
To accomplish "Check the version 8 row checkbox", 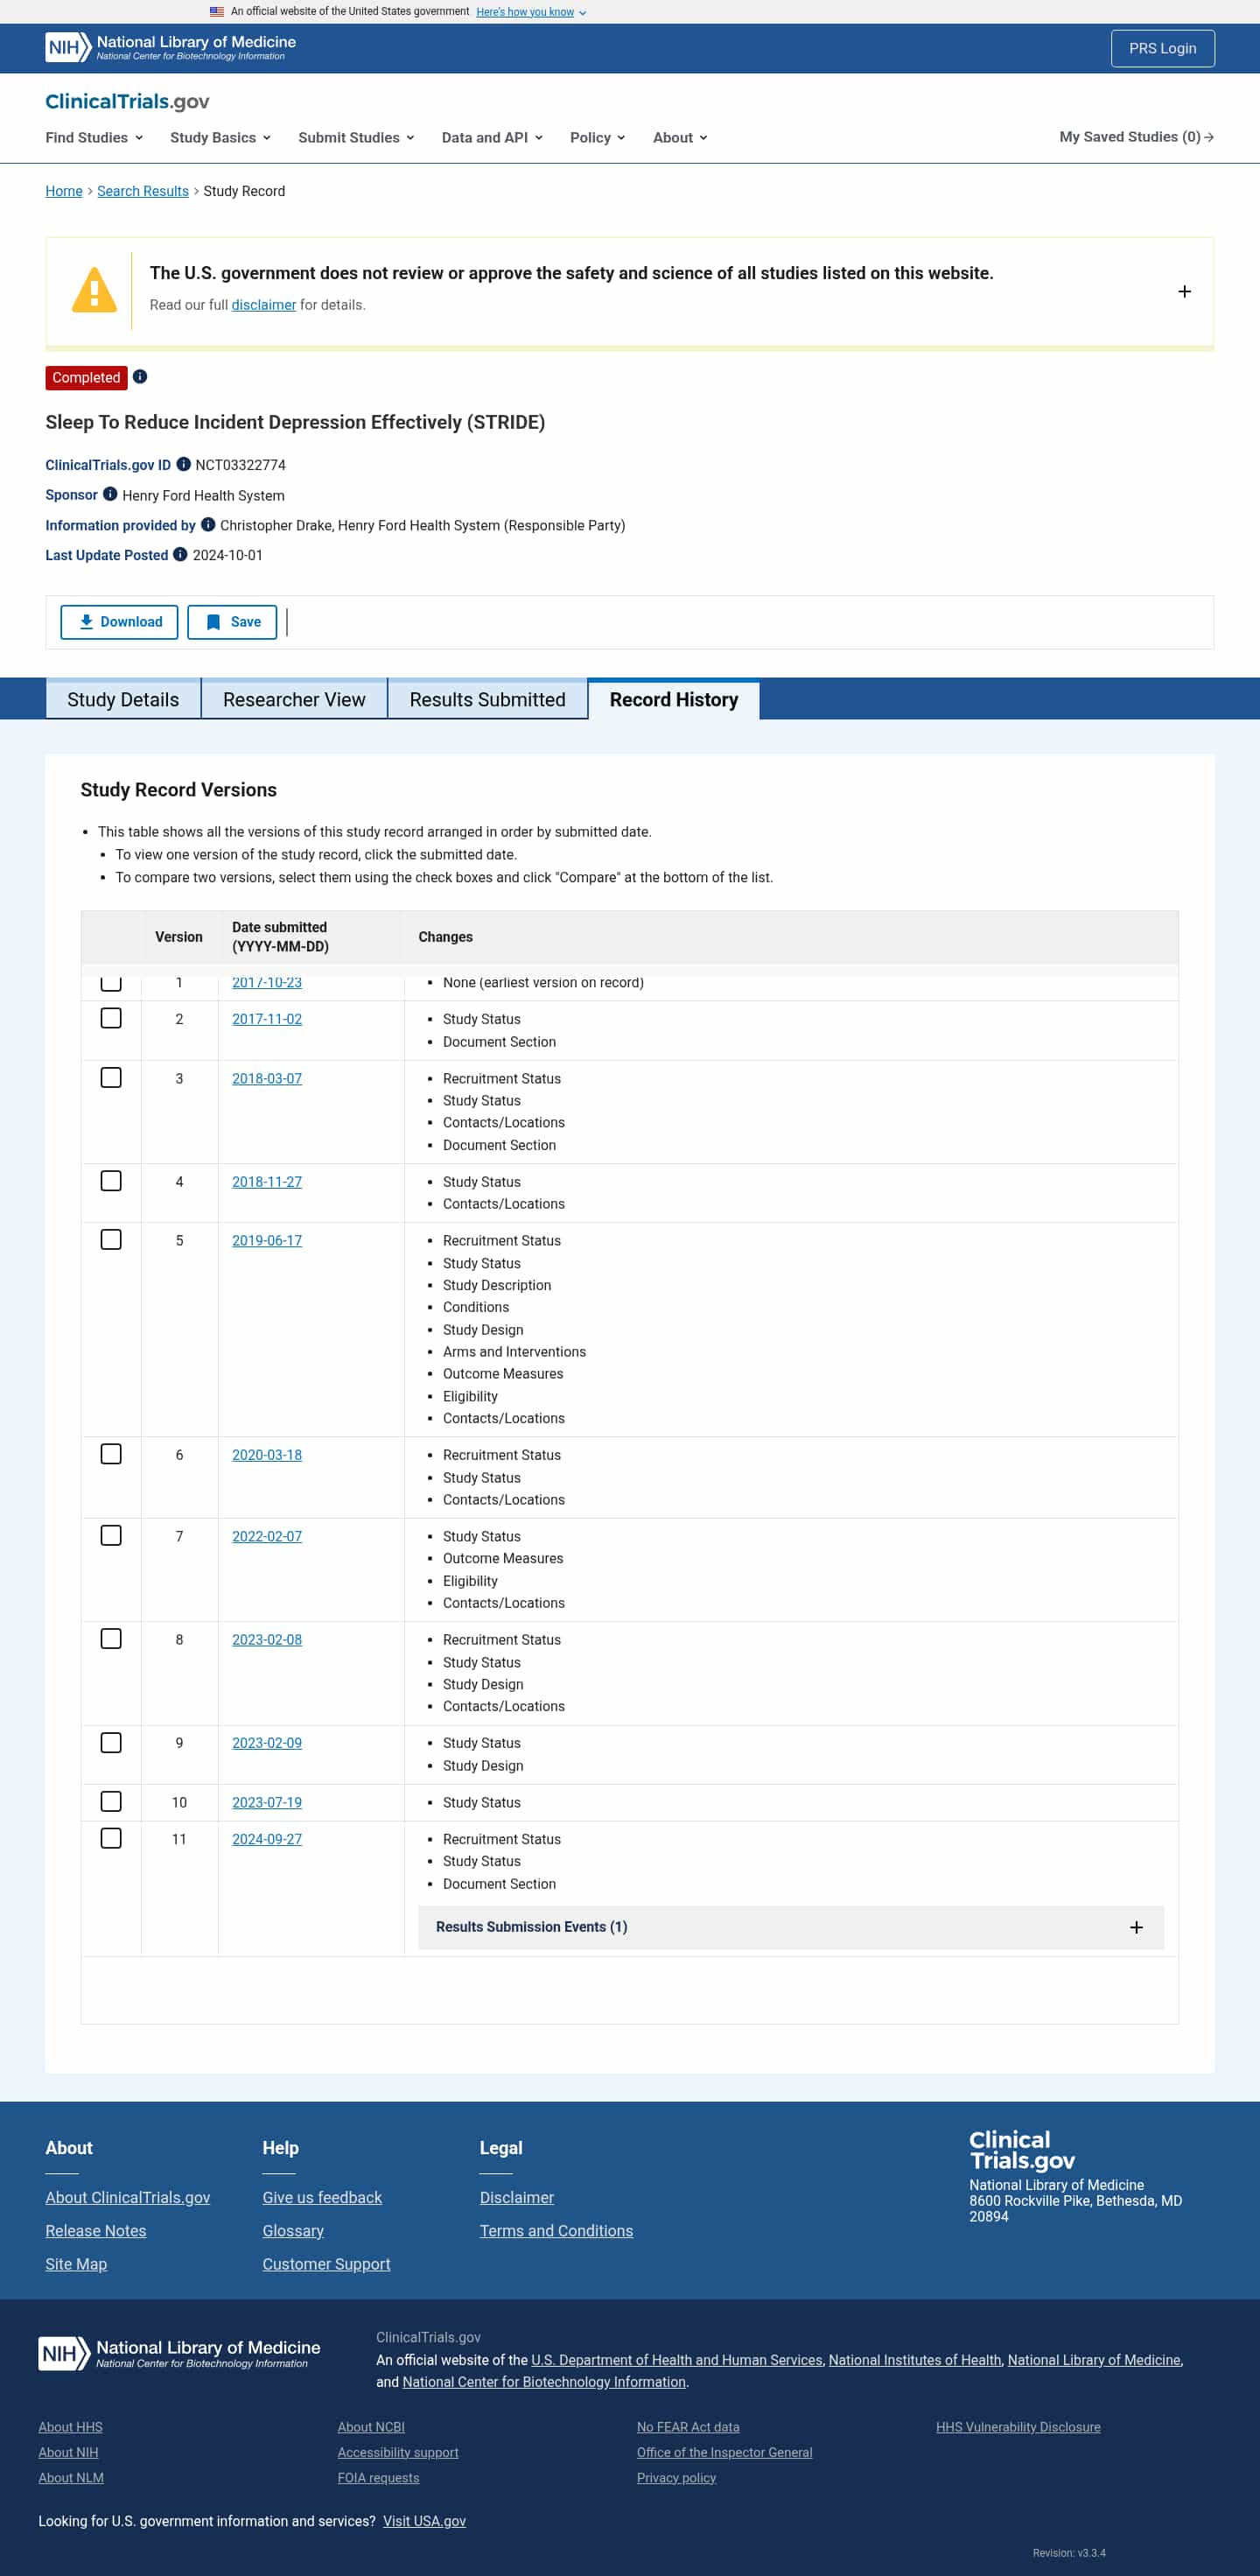I will [111, 1639].
